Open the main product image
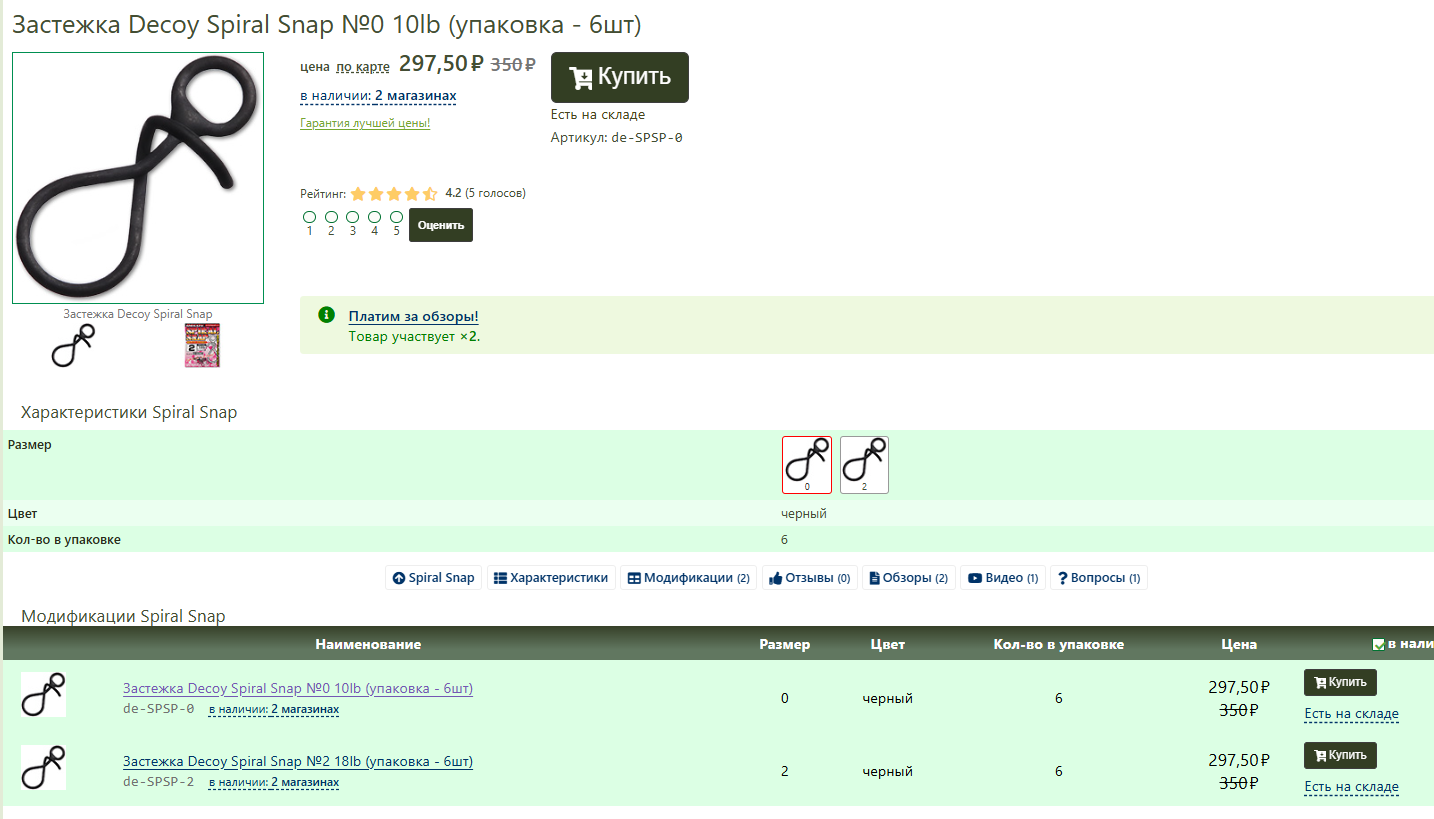This screenshot has width=1434, height=819. pyautogui.click(x=138, y=178)
